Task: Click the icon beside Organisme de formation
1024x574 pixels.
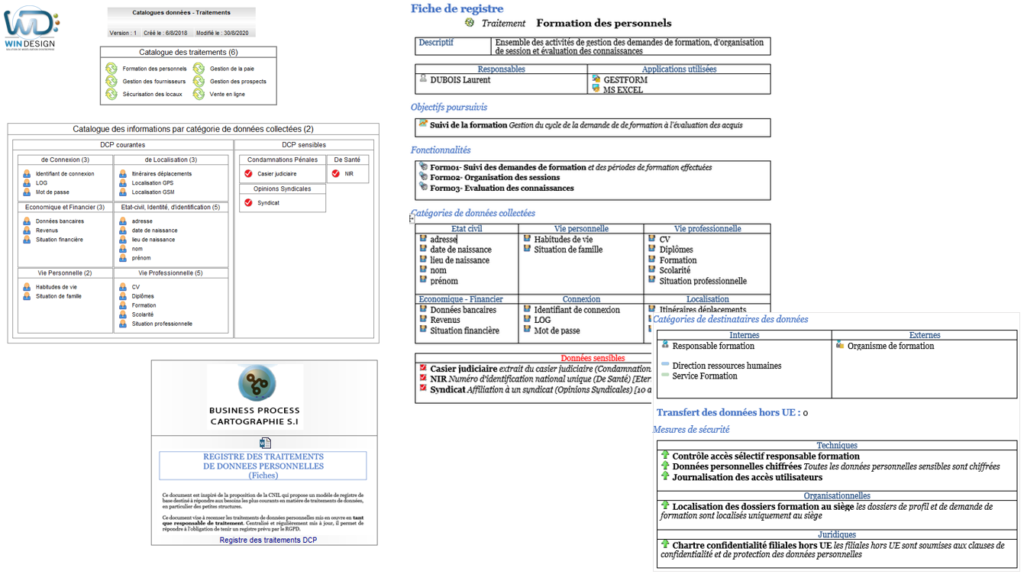Action: pos(840,344)
